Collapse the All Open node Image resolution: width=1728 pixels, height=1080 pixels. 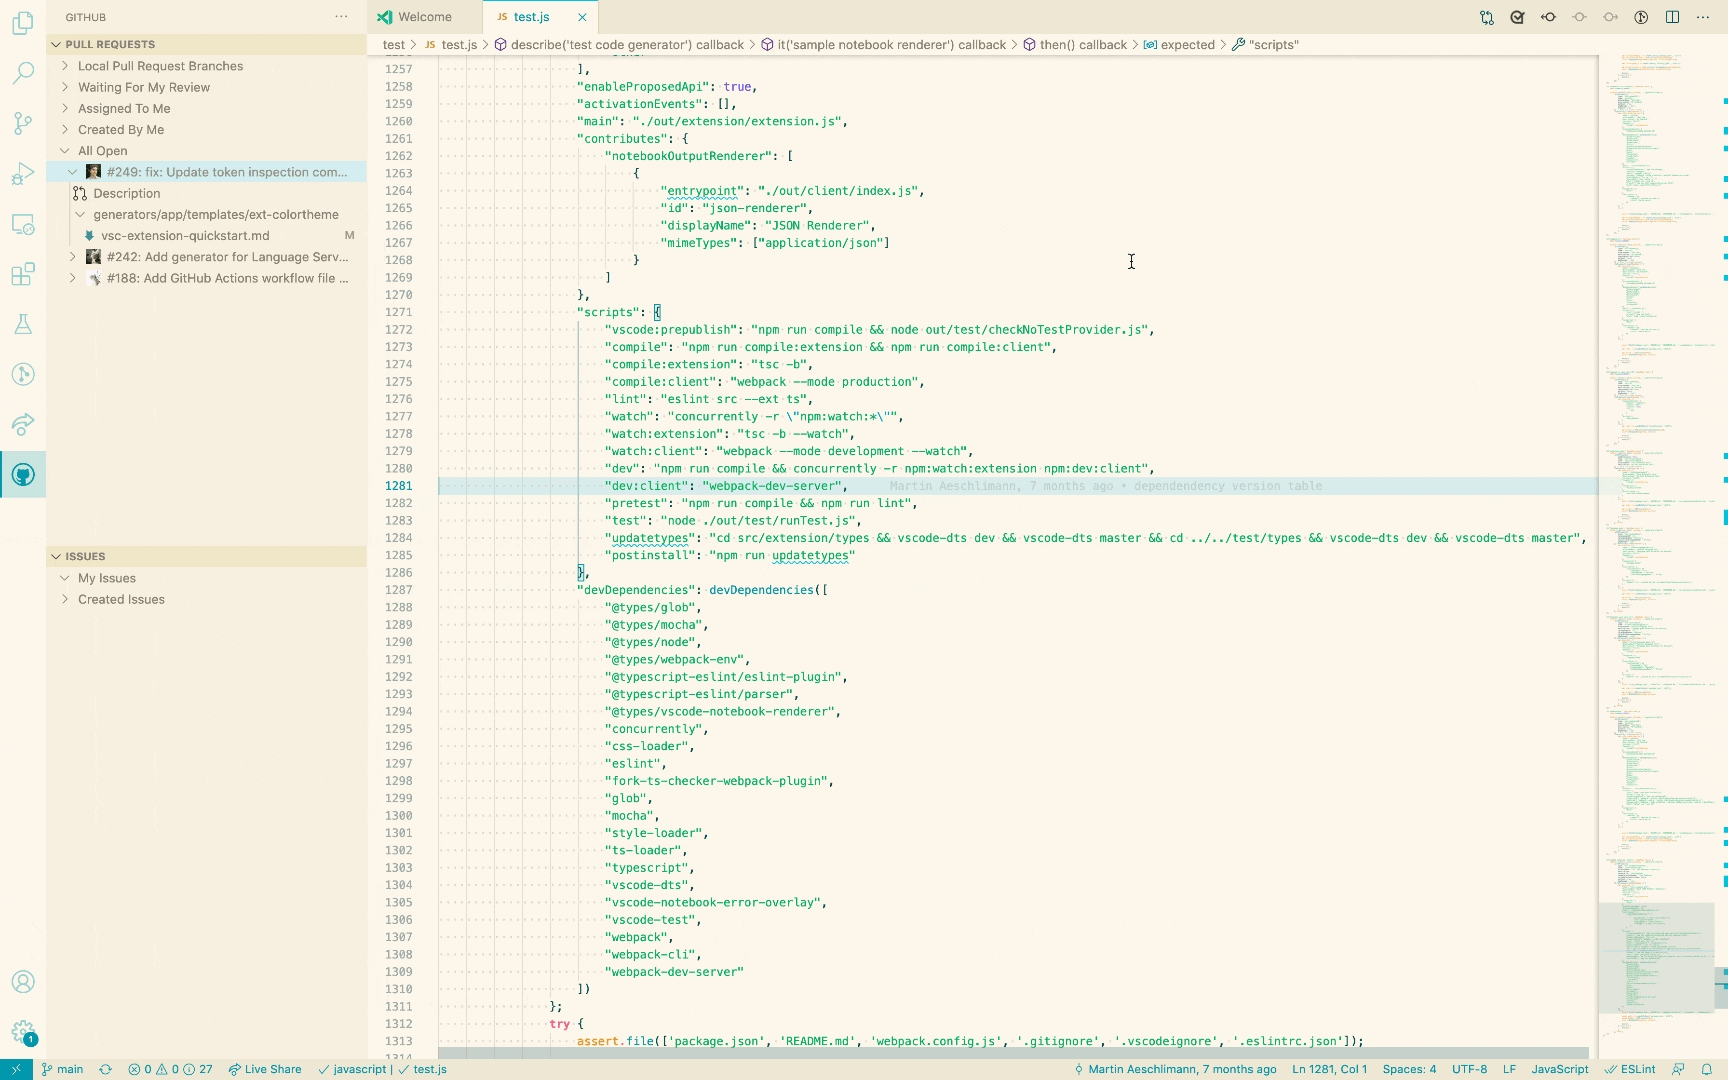(x=206, y=151)
